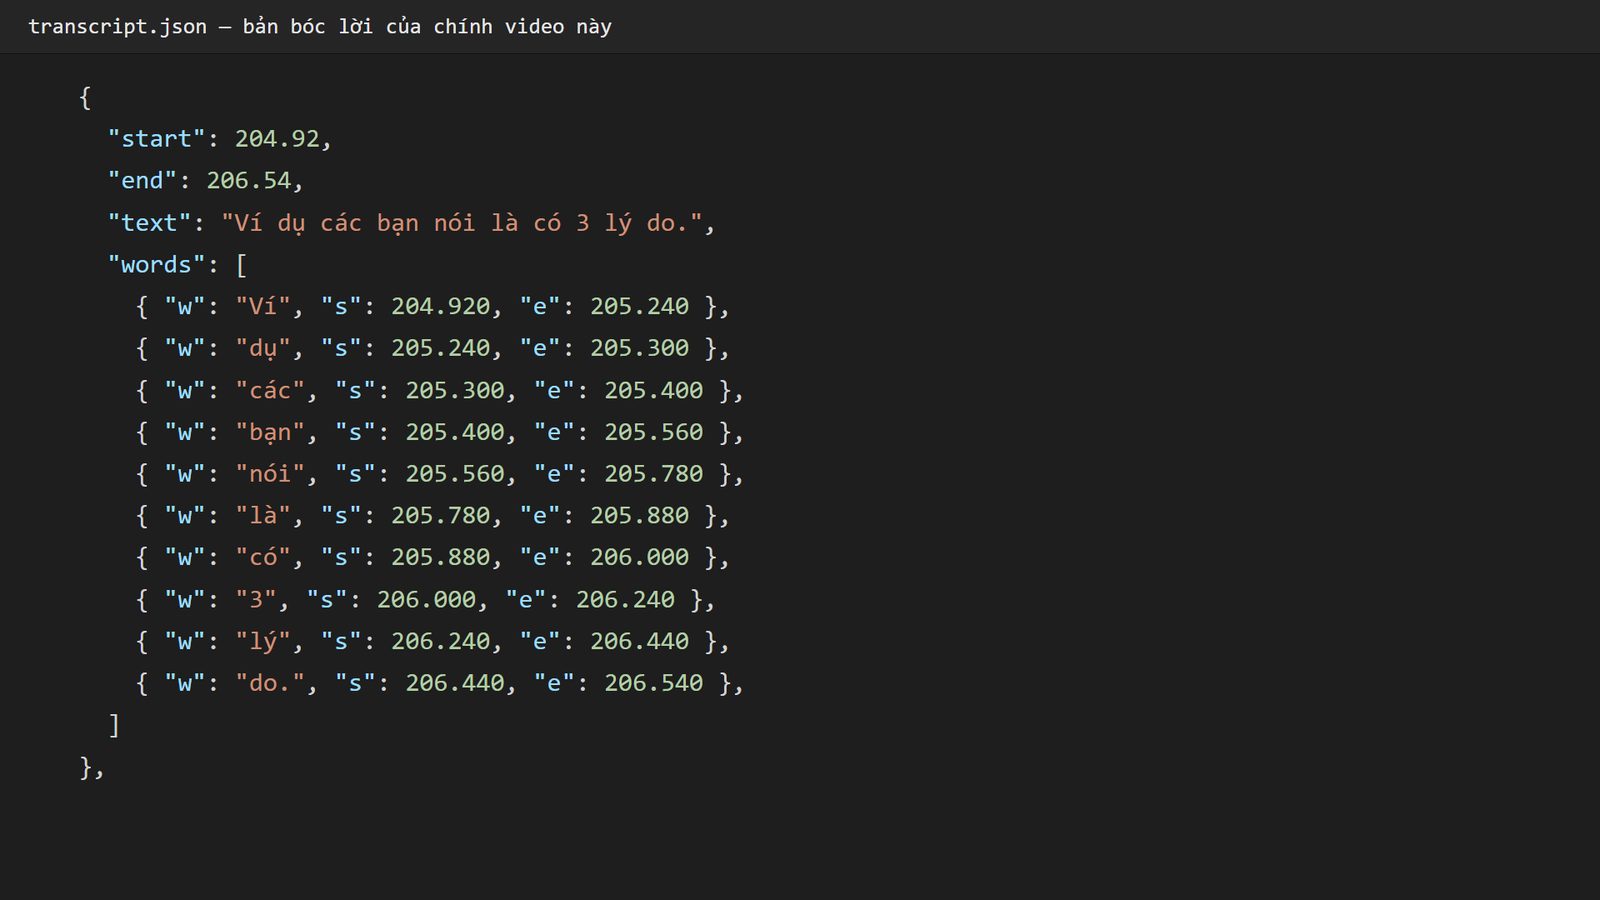Viewport: 1600px width, 900px height.
Task: Click the closing bracket of the words array
Action: pyautogui.click(x=114, y=725)
